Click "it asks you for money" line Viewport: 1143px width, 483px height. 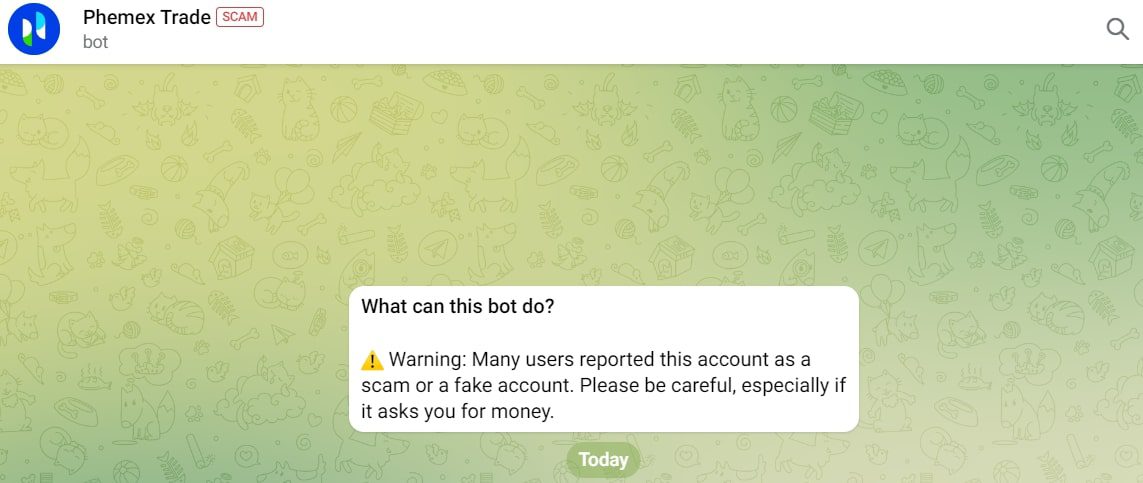(x=457, y=411)
